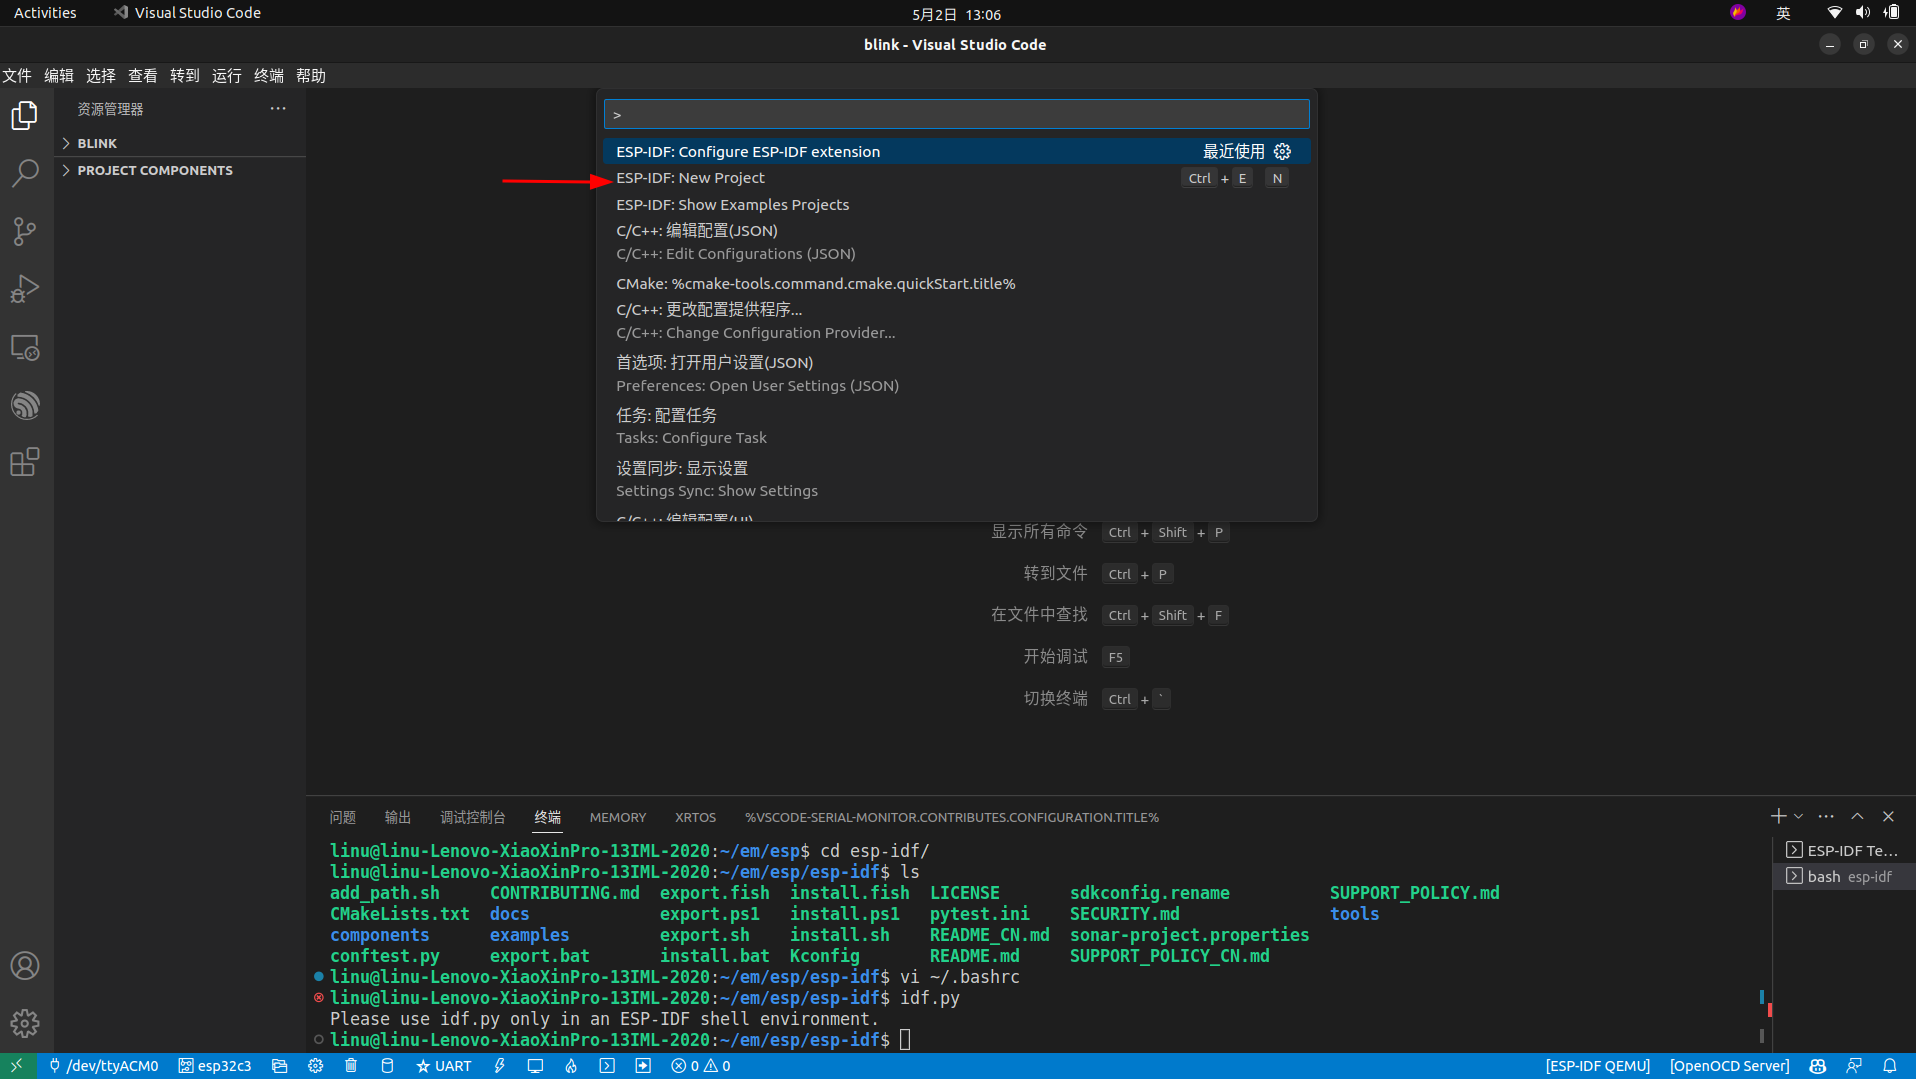Select esp32c3 device target in status bar
Image resolution: width=1916 pixels, height=1079 pixels.
pos(214,1066)
